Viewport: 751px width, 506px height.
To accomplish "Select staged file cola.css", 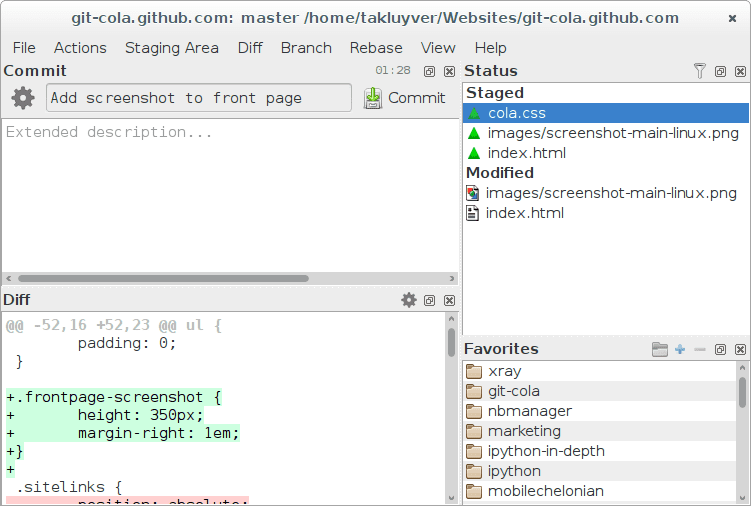I will click(605, 113).
